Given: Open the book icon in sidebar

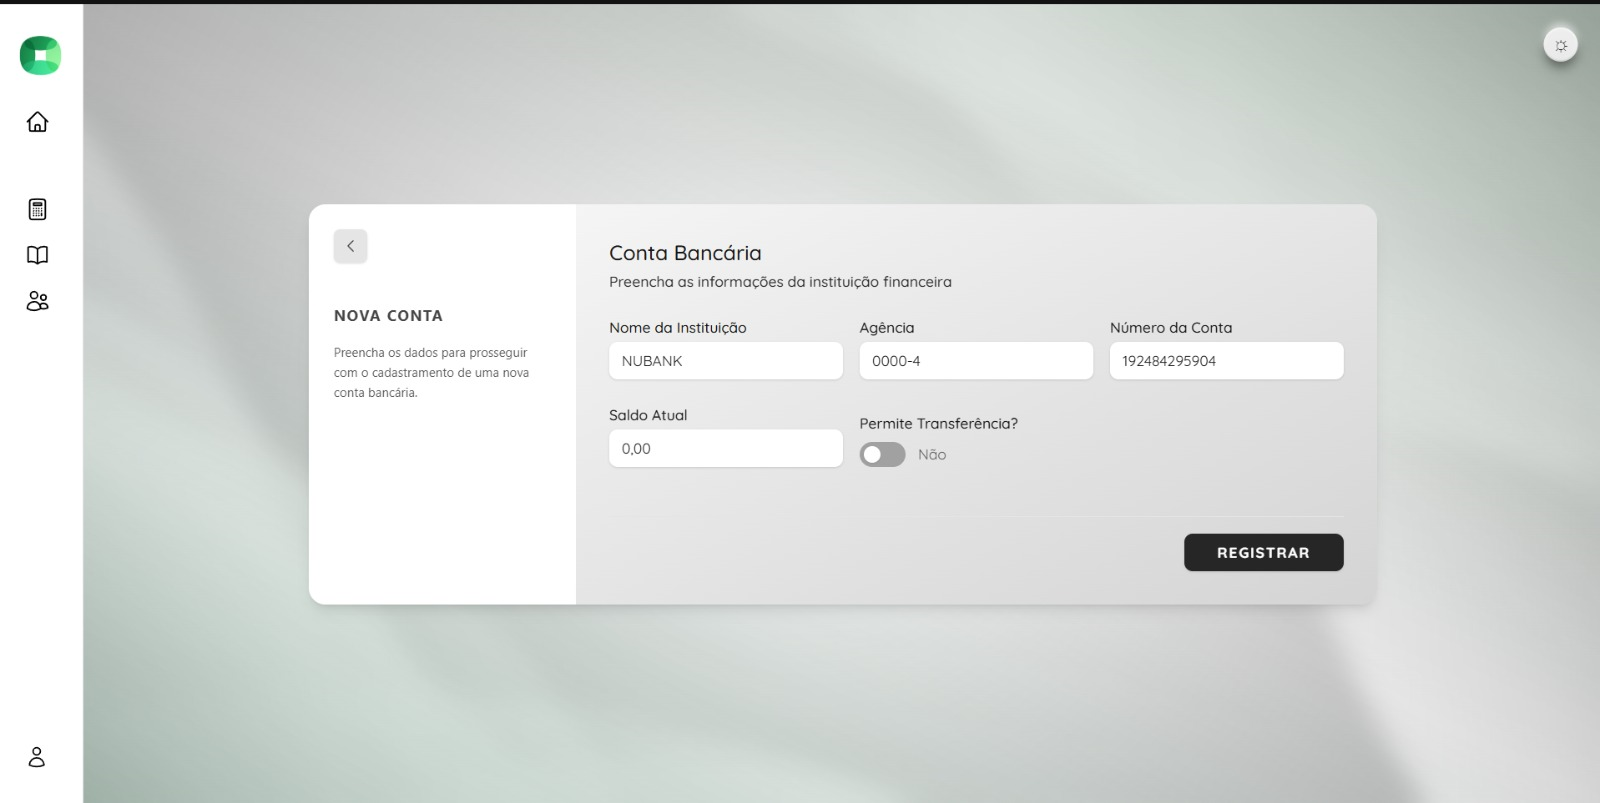Looking at the screenshot, I should click(x=37, y=255).
